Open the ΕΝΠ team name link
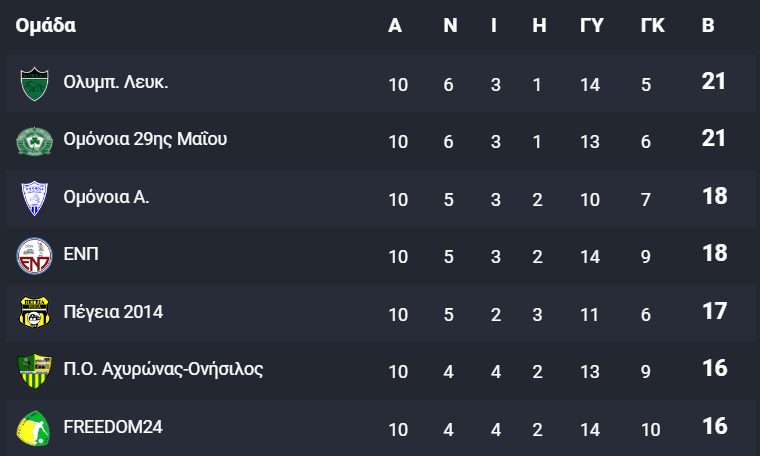Screen dimensions: 760x456 pyautogui.click(x=81, y=254)
